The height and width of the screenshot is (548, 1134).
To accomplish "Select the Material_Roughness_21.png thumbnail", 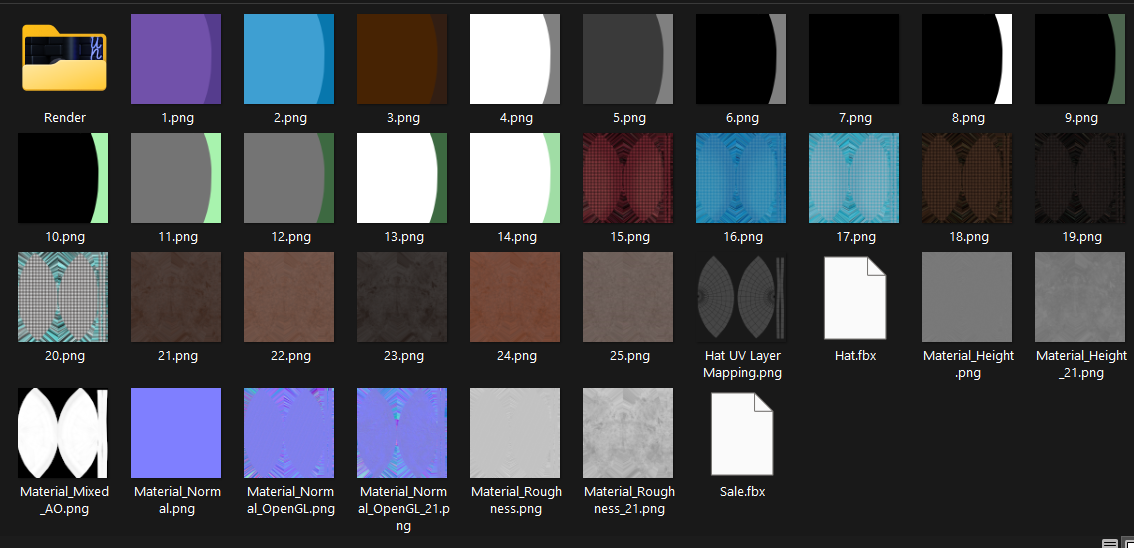I will click(x=628, y=433).
